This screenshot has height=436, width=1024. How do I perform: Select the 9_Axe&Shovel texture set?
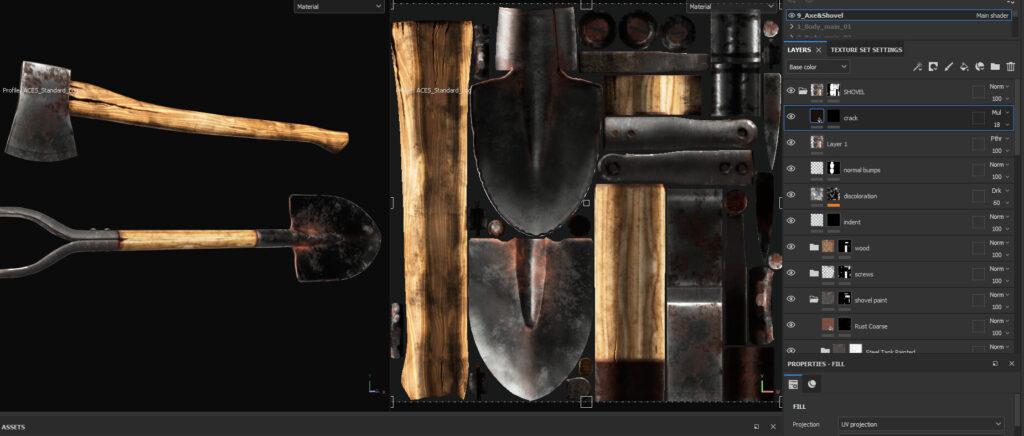point(899,15)
